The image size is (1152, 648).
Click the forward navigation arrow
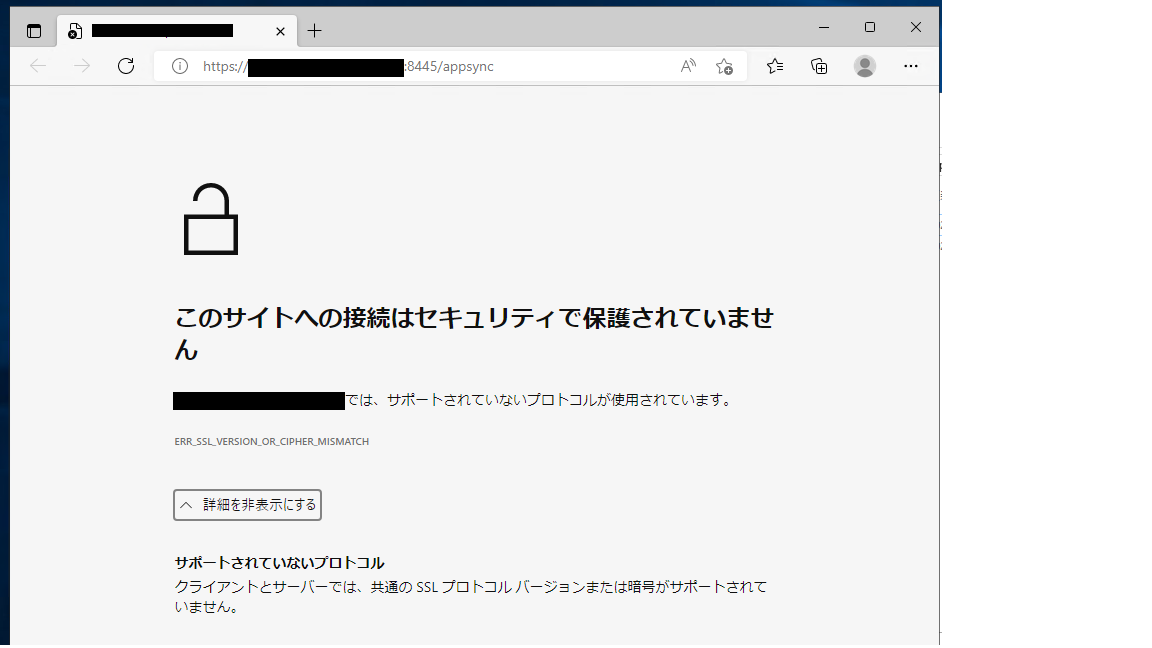pyautogui.click(x=81, y=66)
